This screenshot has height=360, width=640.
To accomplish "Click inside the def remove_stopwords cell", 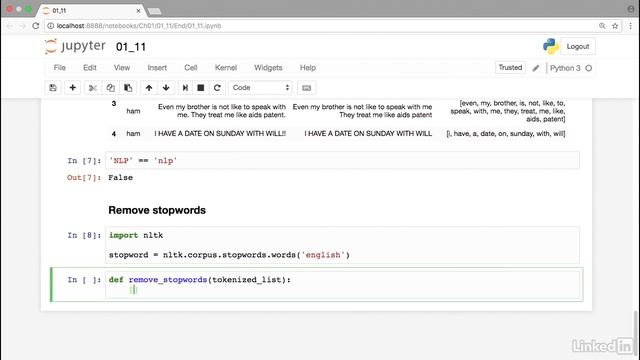I will (342, 284).
